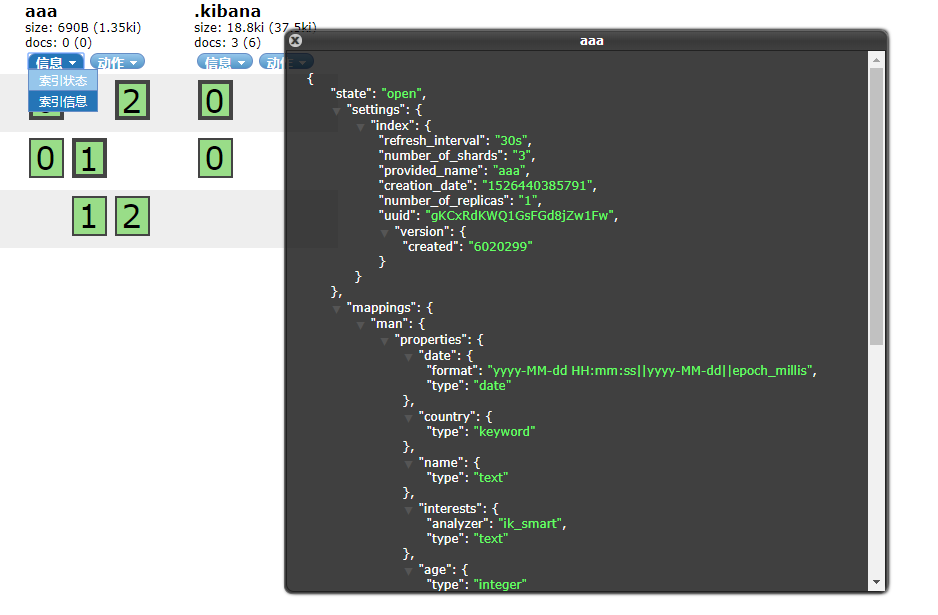Image resolution: width=938 pixels, height=615 pixels.
Task: Open the 动作 dropdown for aaa index
Action: click(117, 62)
